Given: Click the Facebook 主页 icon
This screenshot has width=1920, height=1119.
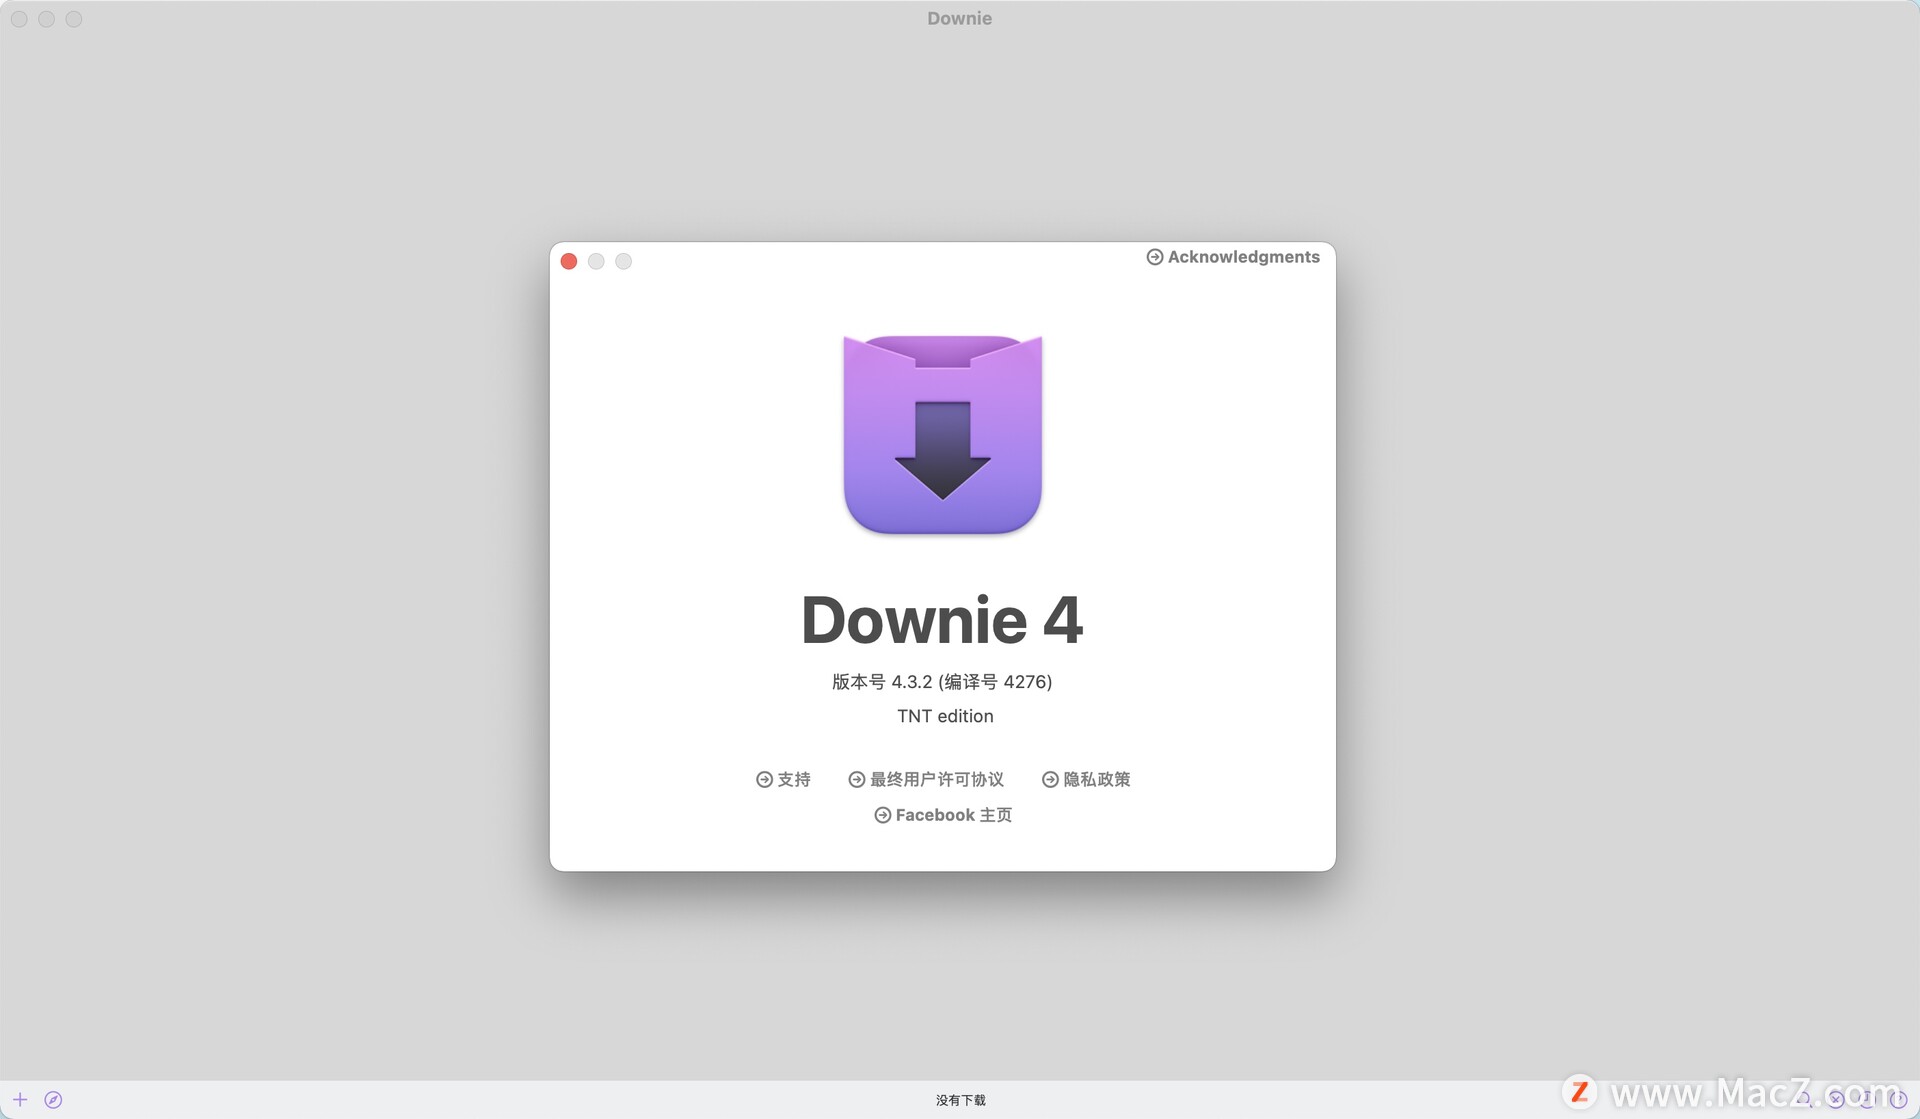Looking at the screenshot, I should tap(880, 814).
